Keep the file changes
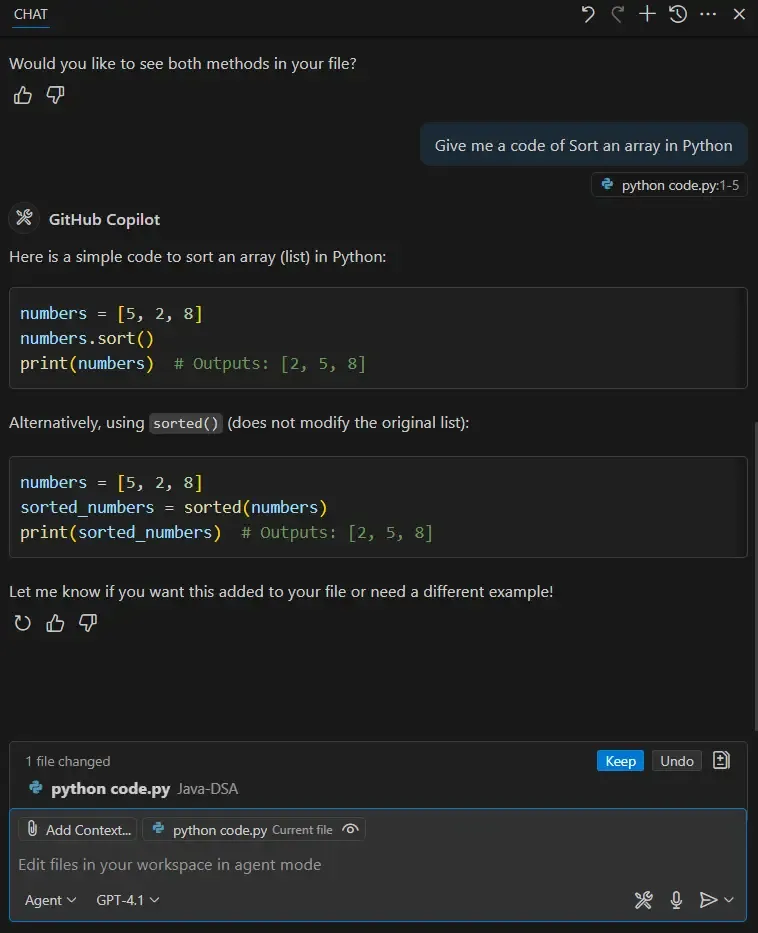 pos(620,761)
